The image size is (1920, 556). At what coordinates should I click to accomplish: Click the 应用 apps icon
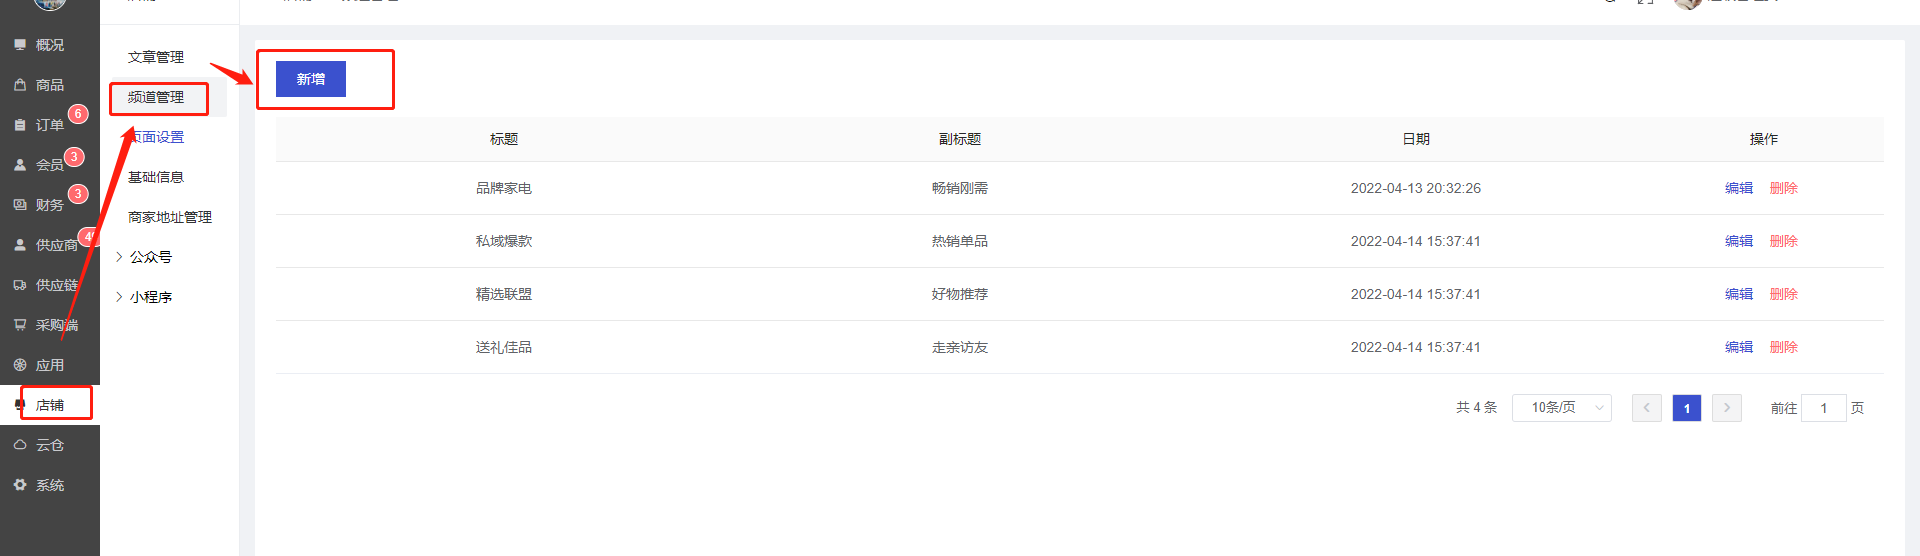click(20, 365)
